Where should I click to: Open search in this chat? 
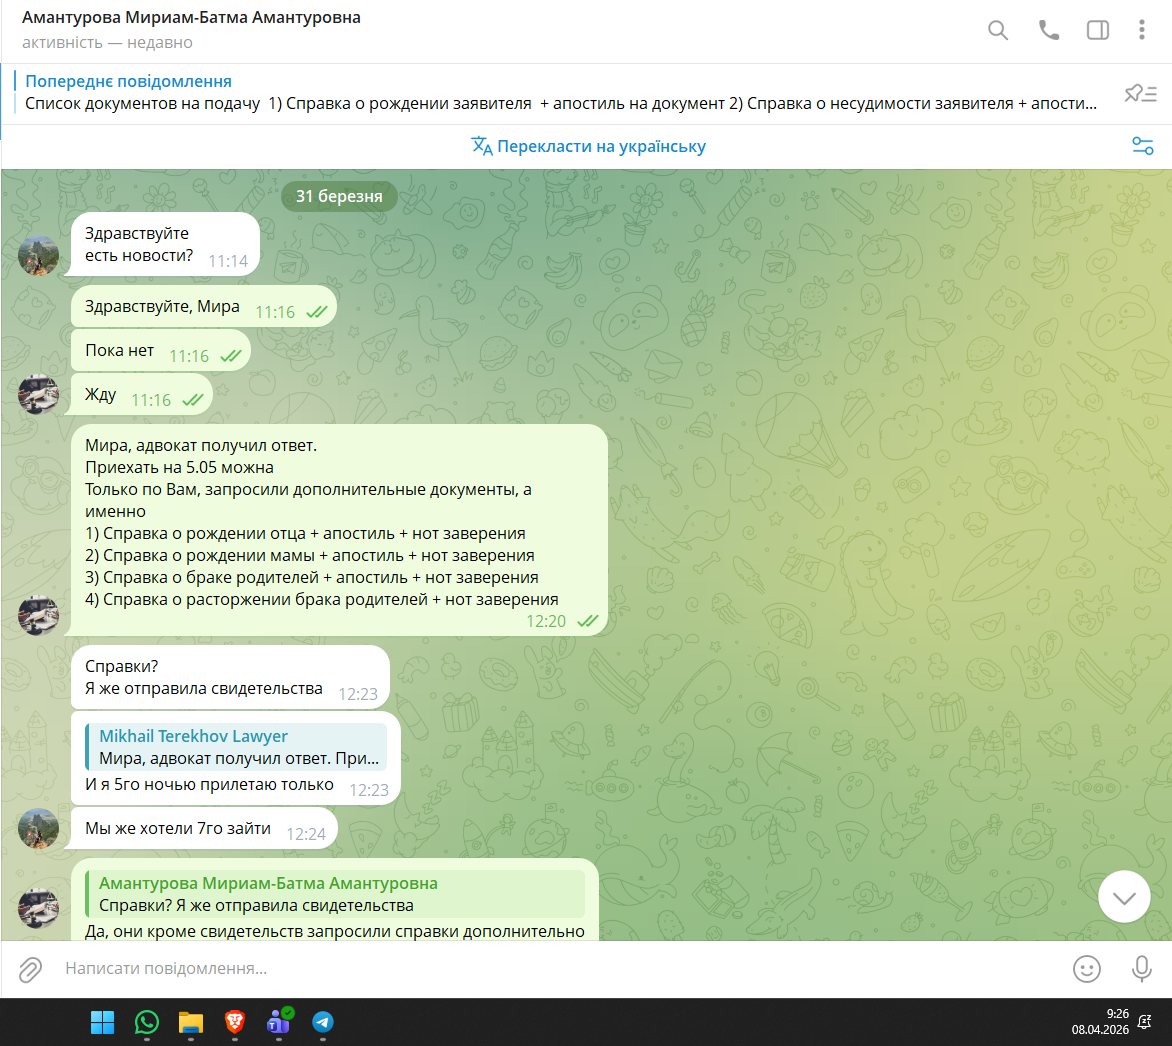[998, 30]
